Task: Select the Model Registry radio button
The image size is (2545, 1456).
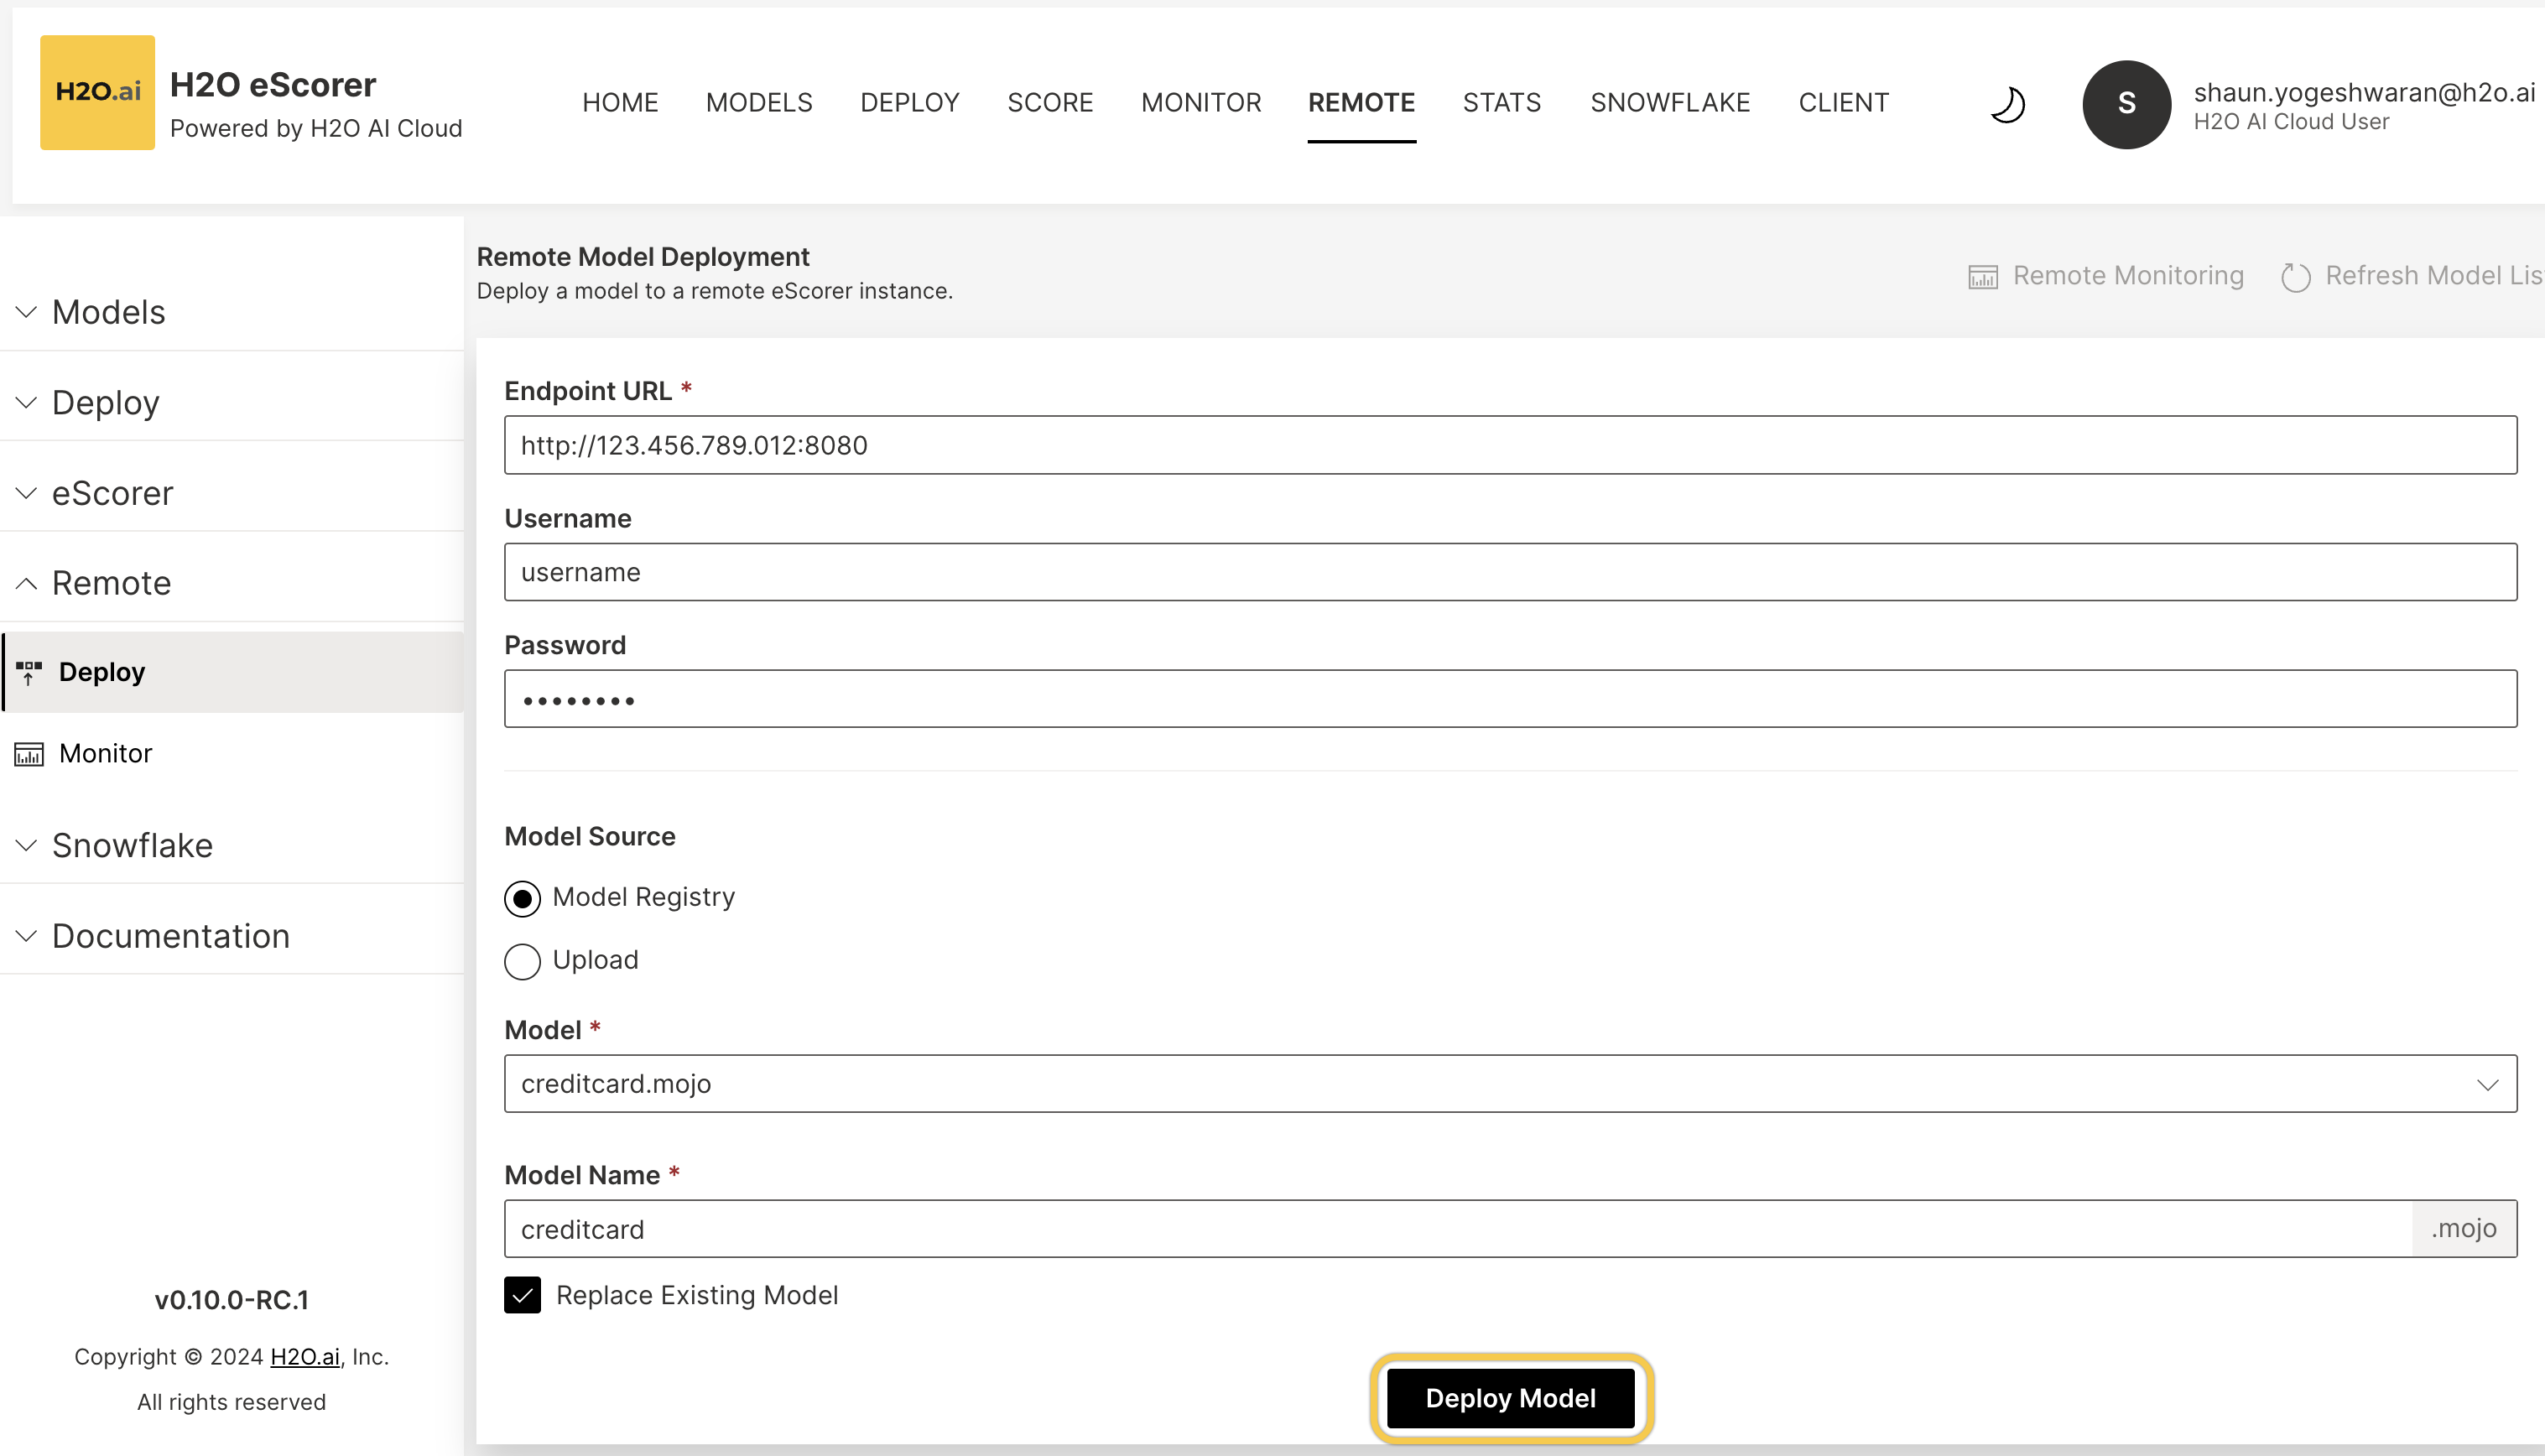Action: tap(522, 898)
